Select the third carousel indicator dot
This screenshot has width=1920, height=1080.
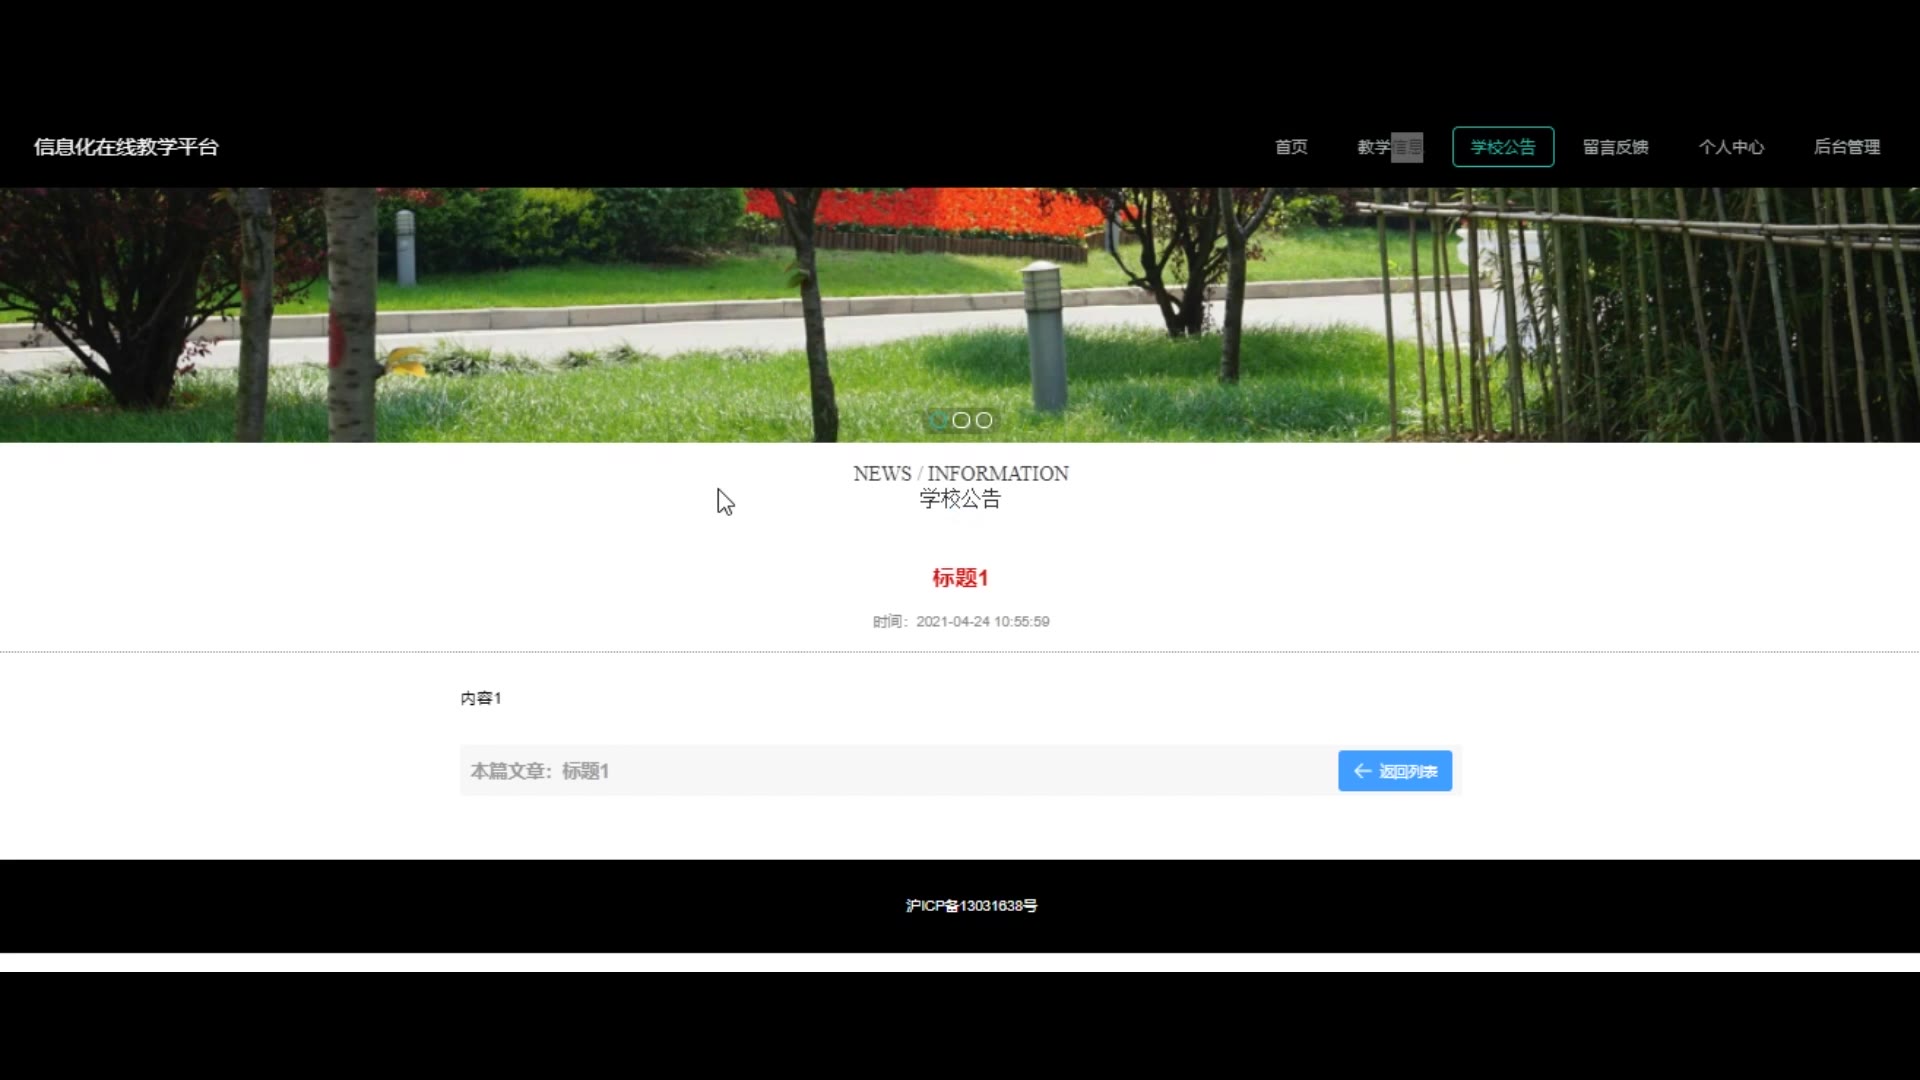(984, 421)
